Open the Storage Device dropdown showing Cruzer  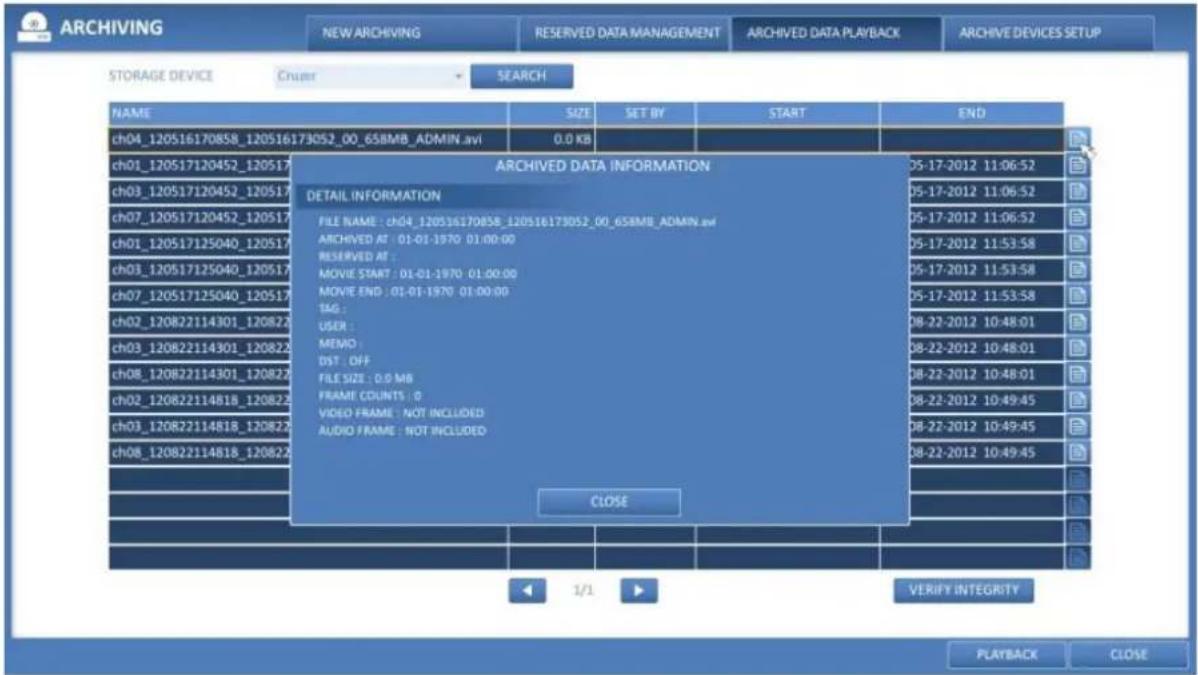click(x=370, y=76)
